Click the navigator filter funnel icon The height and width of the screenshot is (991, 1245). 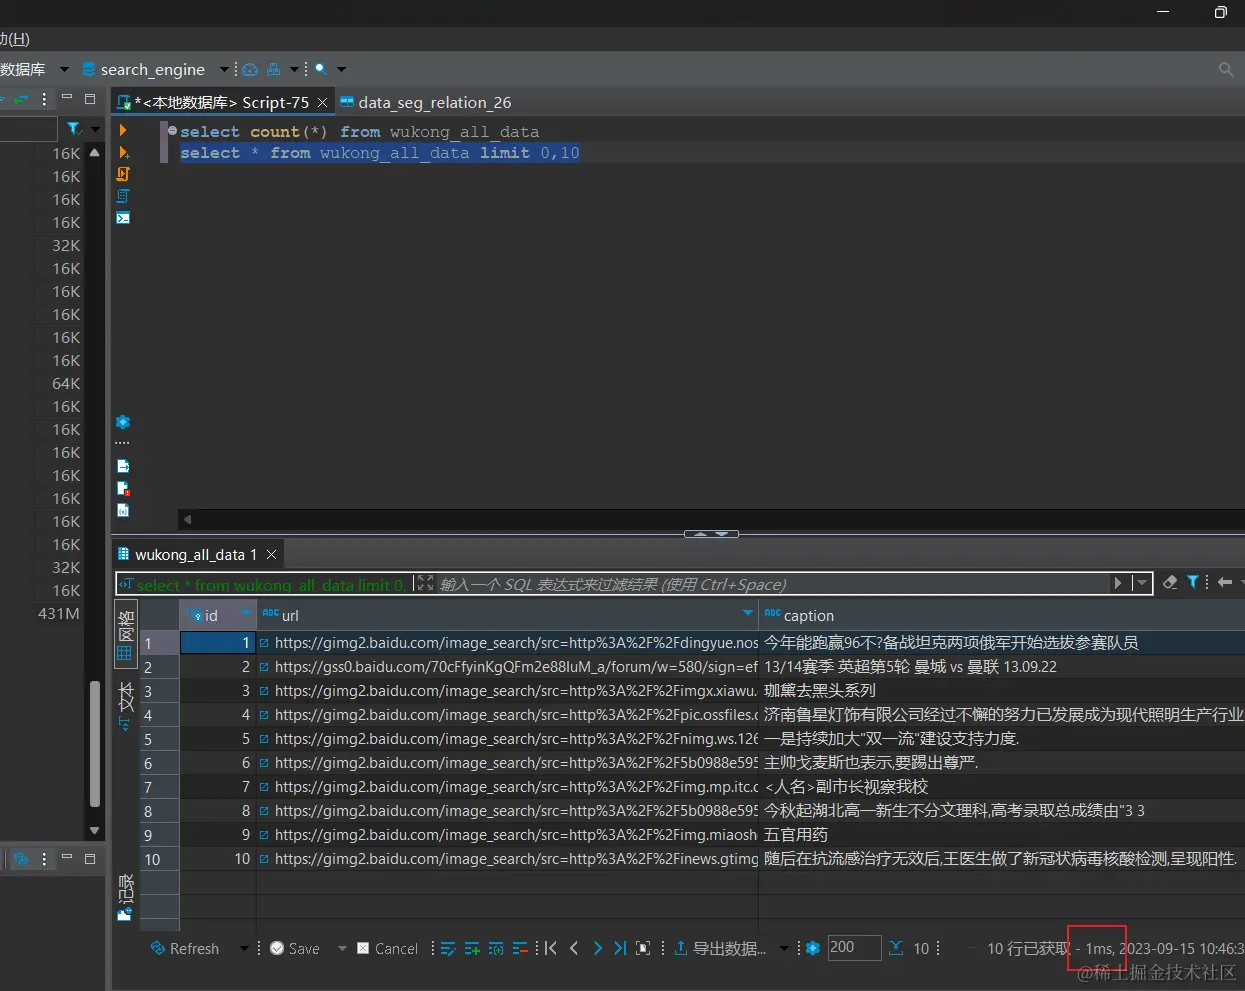click(73, 129)
